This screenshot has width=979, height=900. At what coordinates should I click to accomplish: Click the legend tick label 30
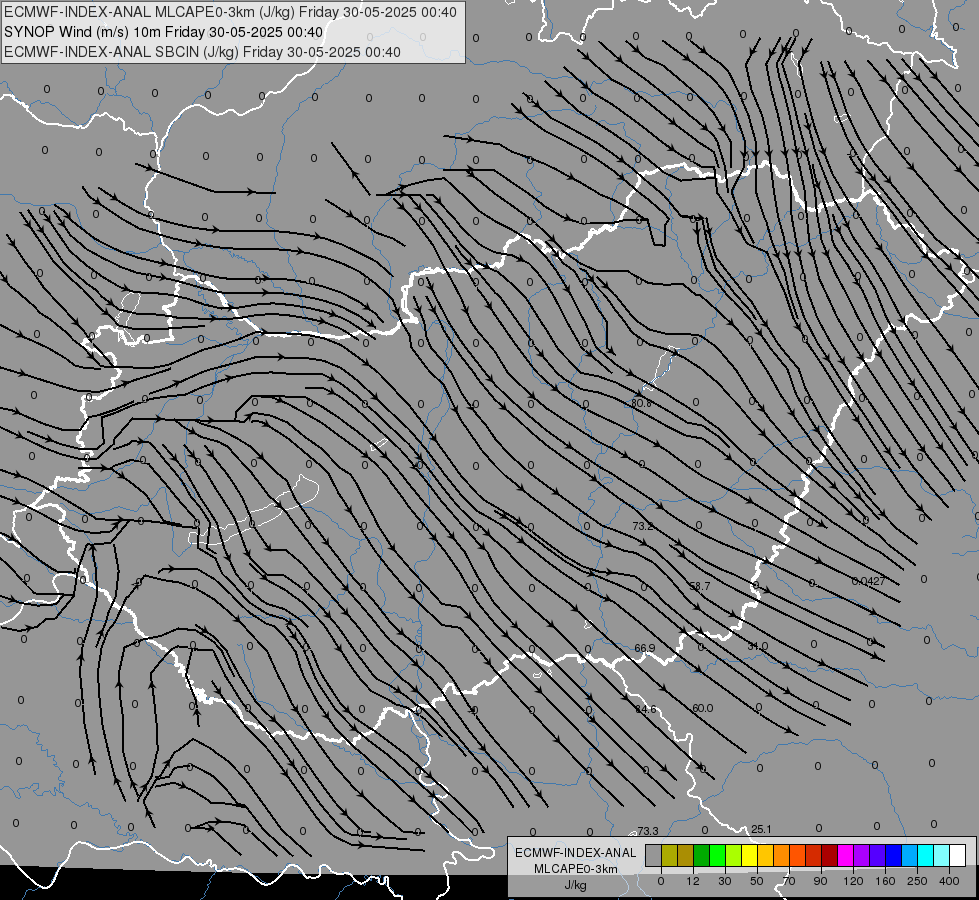[x=725, y=881]
